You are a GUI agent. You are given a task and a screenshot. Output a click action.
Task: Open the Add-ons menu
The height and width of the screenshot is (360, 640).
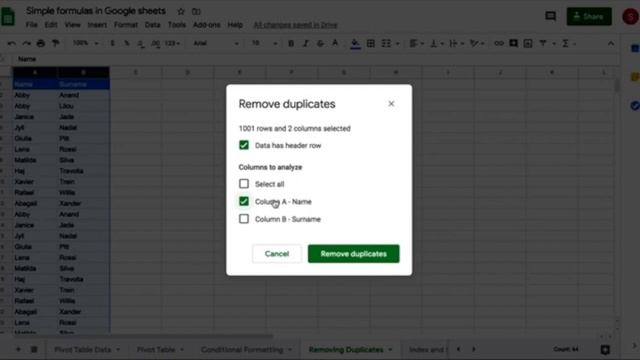click(207, 25)
